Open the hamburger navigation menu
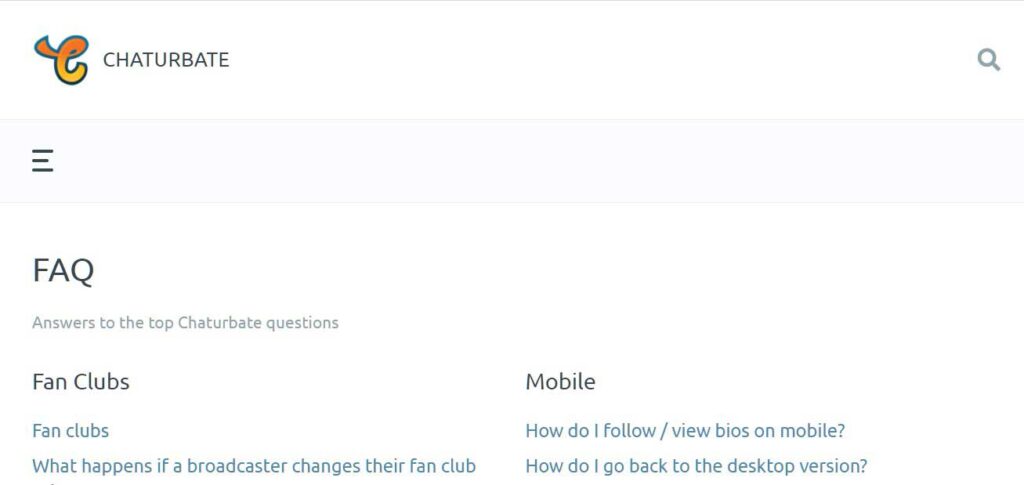1024x485 pixels. tap(42, 161)
